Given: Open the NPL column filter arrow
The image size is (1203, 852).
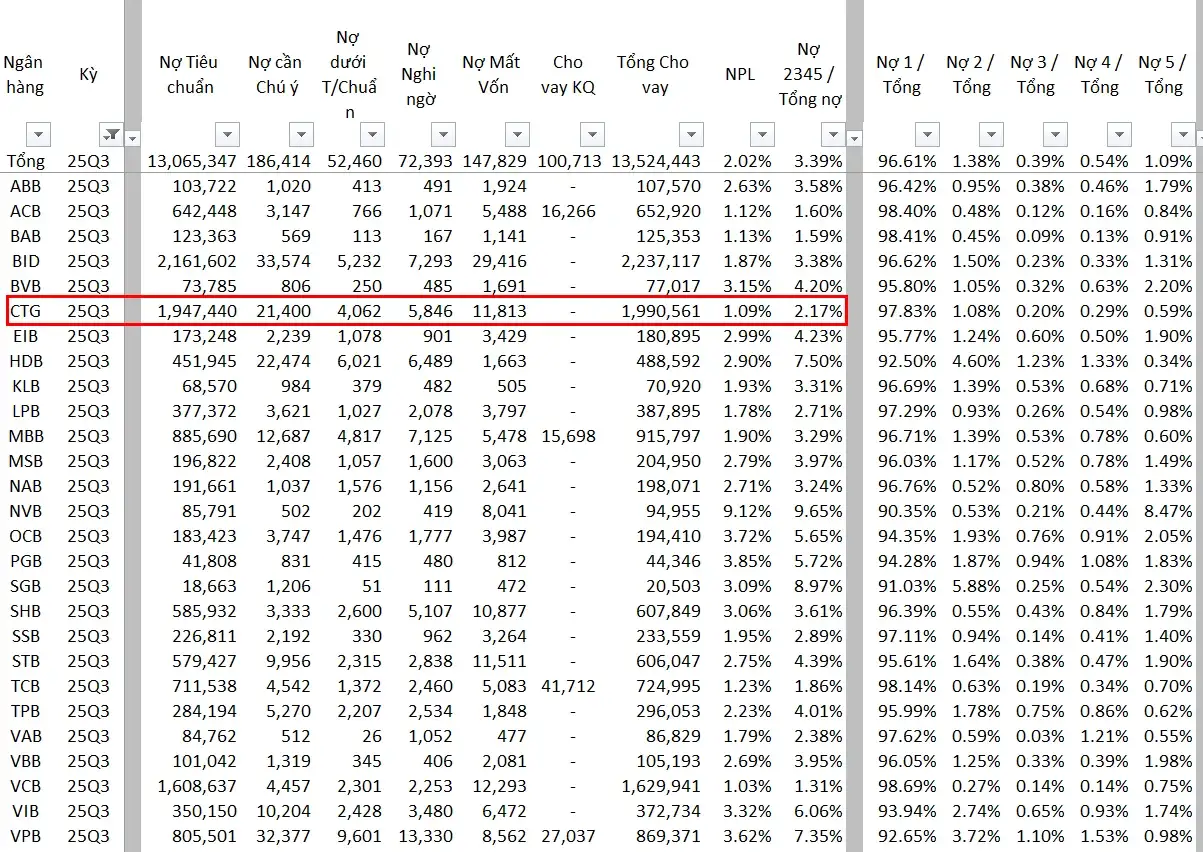Looking at the screenshot, I should (x=762, y=134).
